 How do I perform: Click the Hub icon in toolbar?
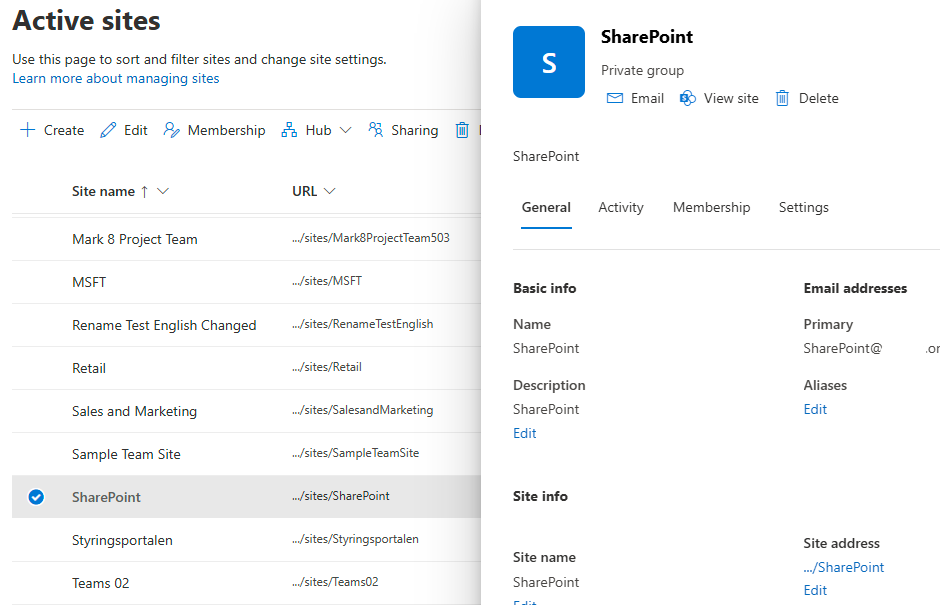point(290,130)
